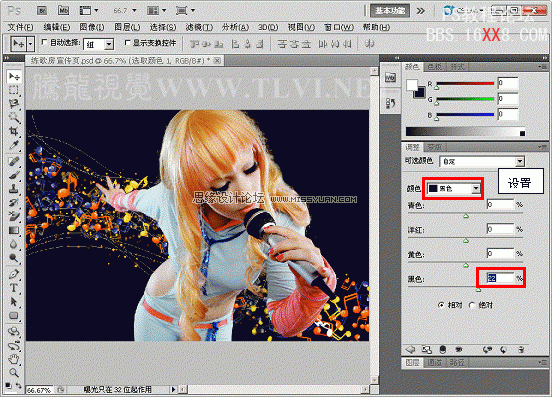
Task: Click the red R slider
Action: (465, 84)
